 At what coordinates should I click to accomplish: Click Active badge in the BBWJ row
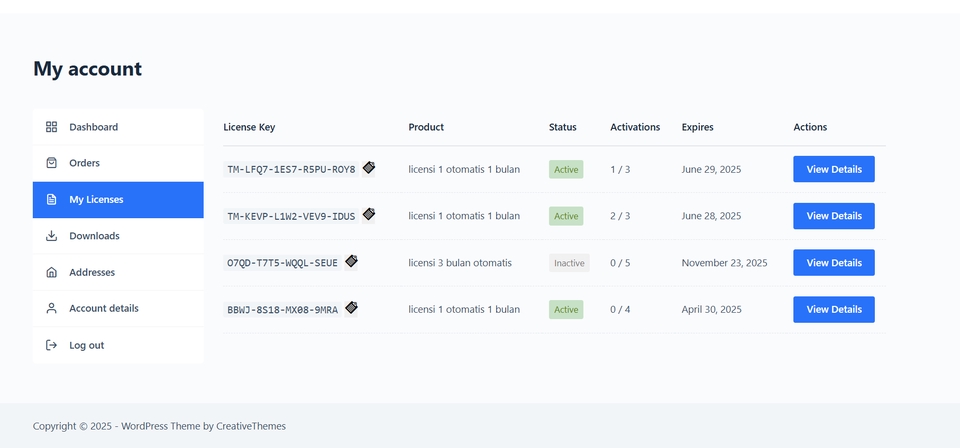566,310
